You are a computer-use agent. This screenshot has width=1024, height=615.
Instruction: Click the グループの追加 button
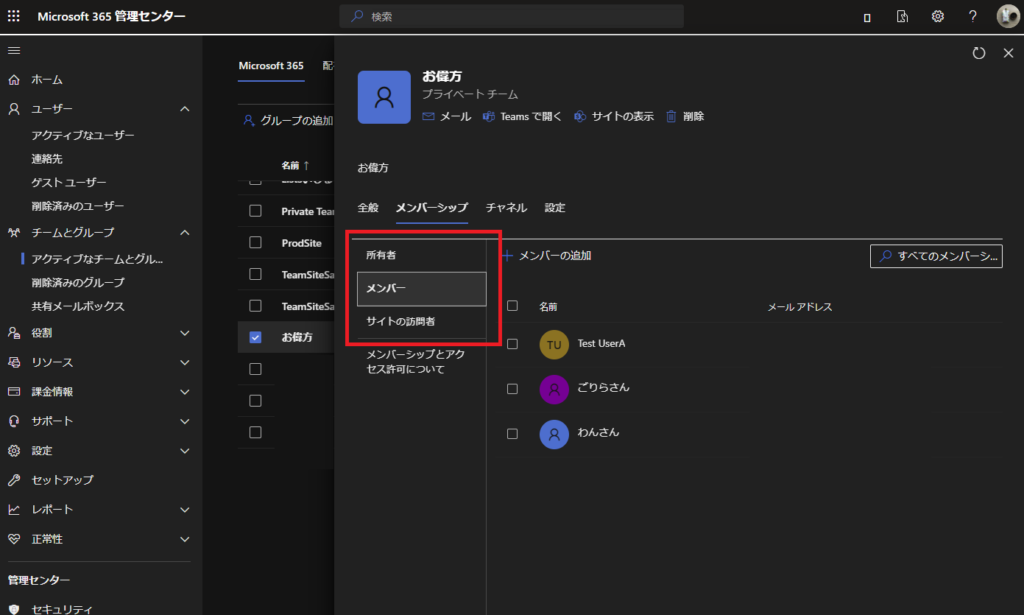click(288, 120)
